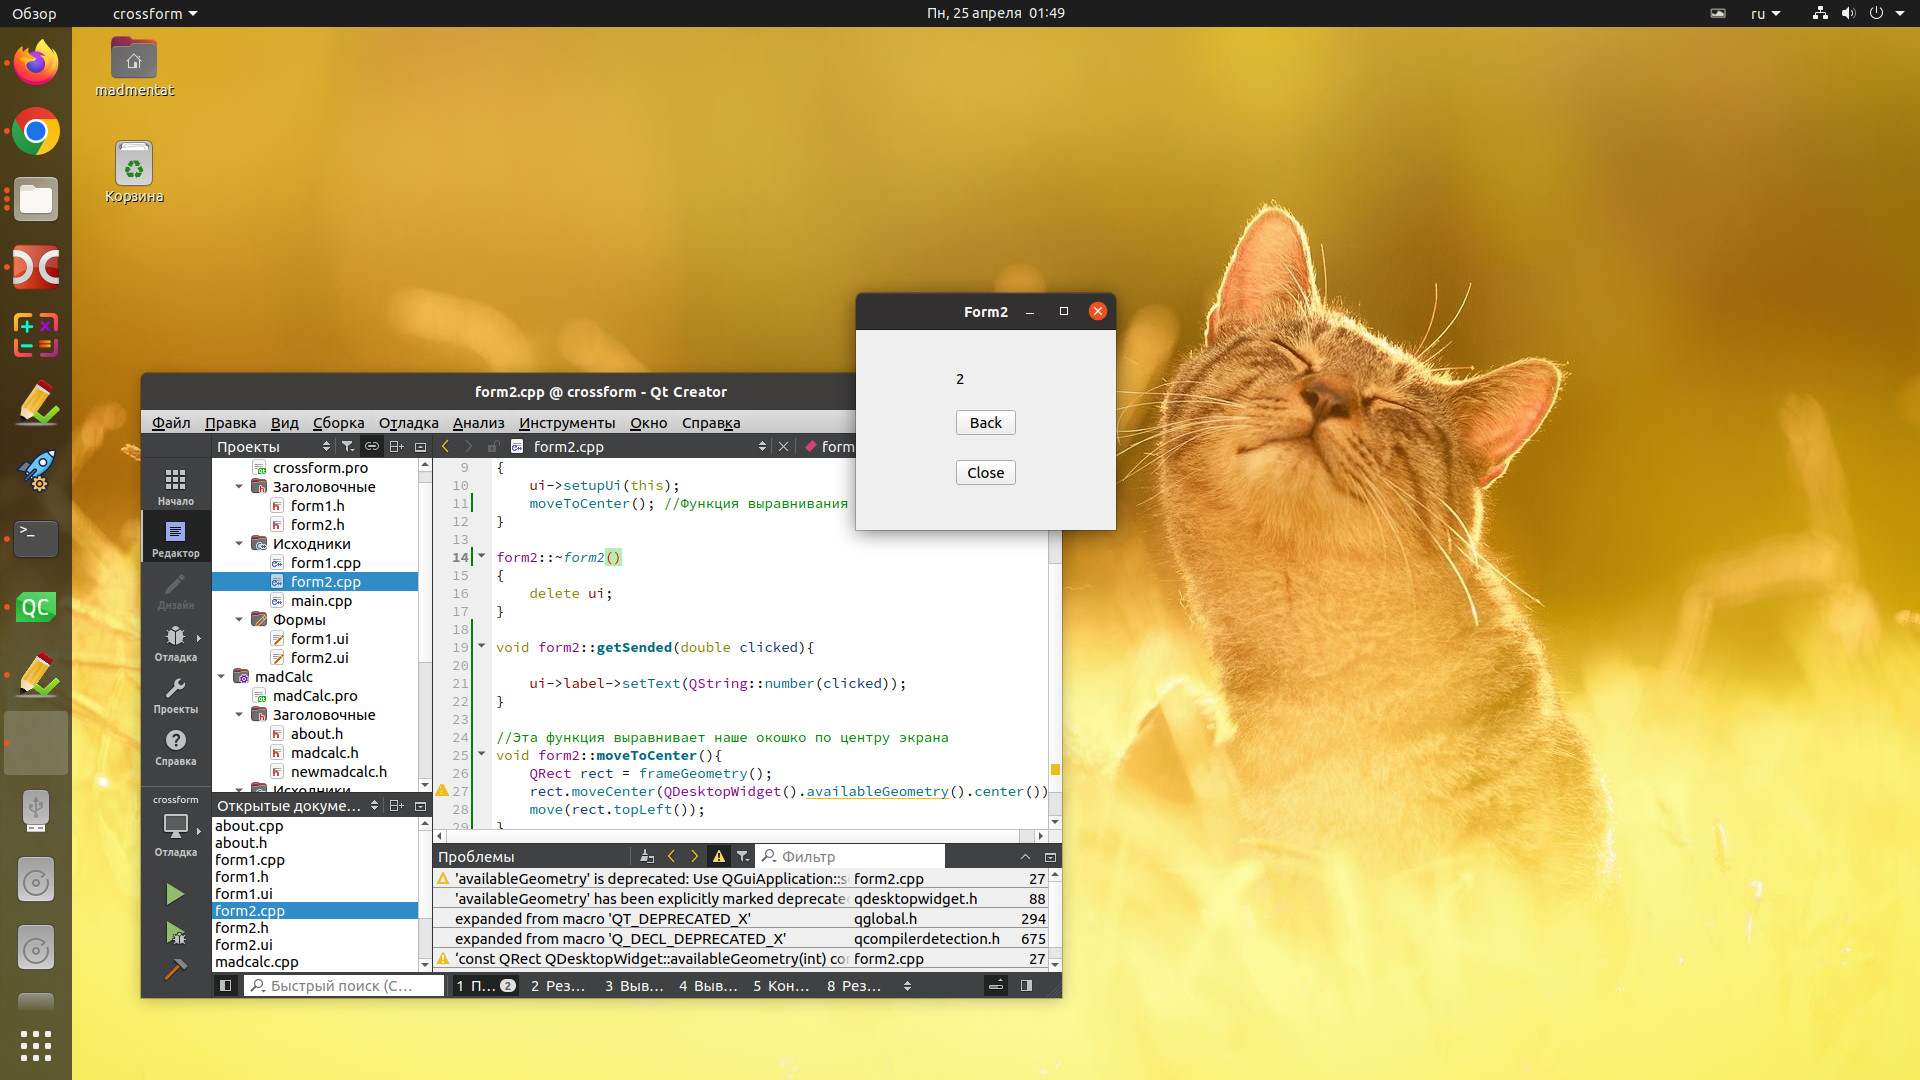This screenshot has width=1920, height=1080.
Task: Close the form2.cpp document with X
Action: click(x=783, y=447)
